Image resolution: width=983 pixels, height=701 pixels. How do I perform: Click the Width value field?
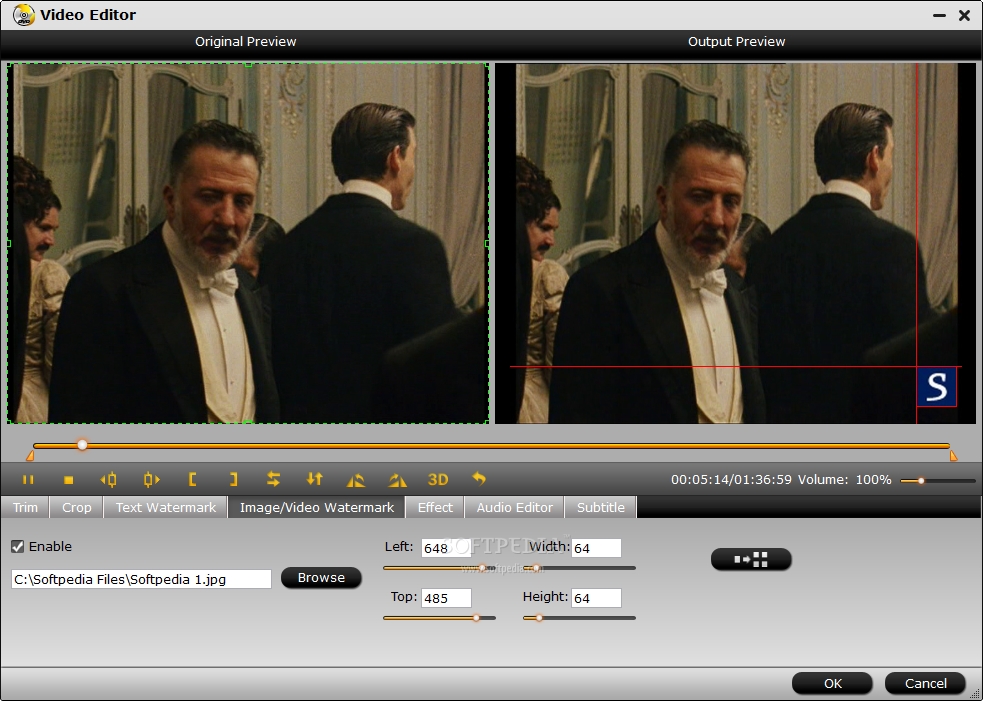point(596,548)
